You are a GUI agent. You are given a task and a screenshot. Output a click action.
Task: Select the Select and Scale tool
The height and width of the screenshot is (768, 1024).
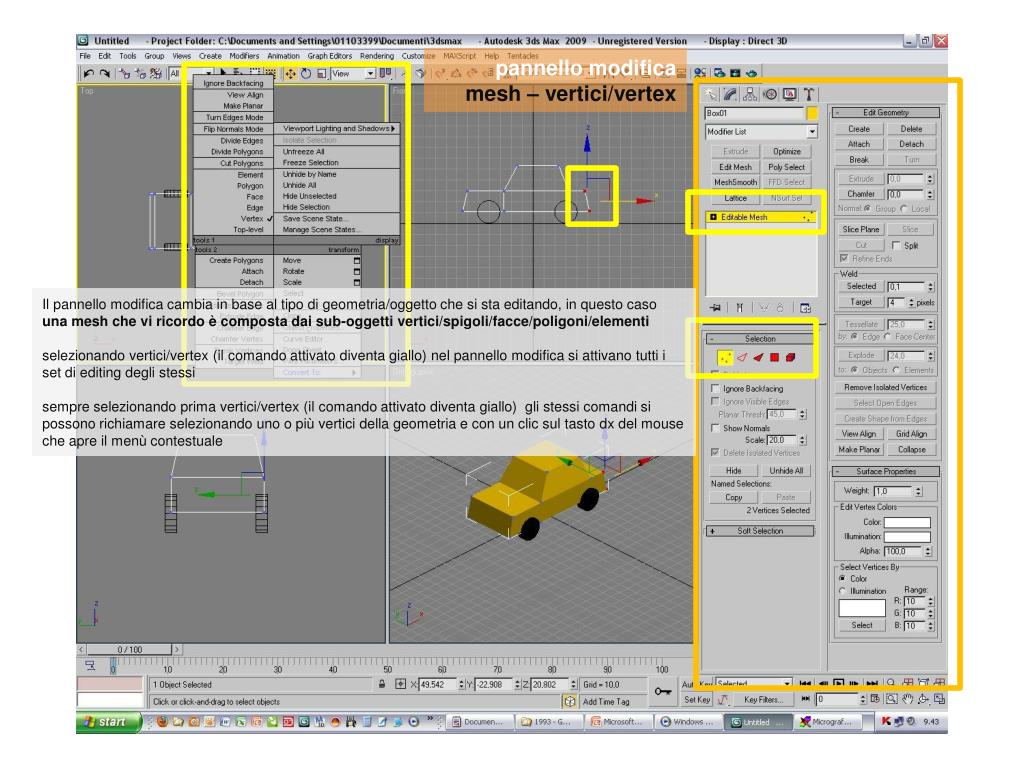click(x=321, y=74)
